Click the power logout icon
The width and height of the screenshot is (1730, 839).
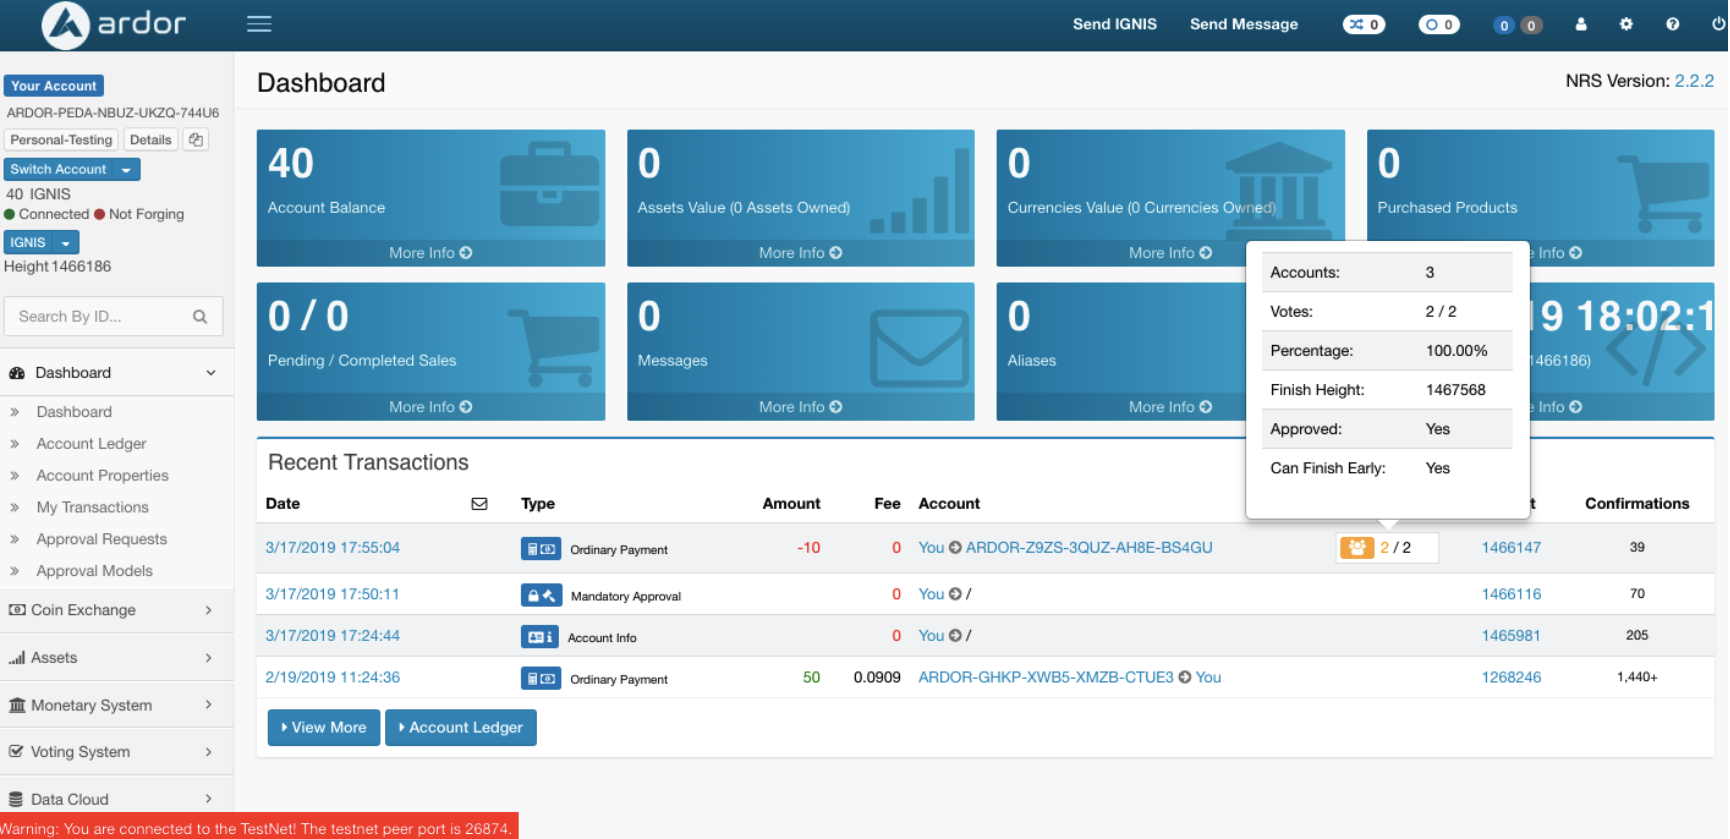point(1718,24)
